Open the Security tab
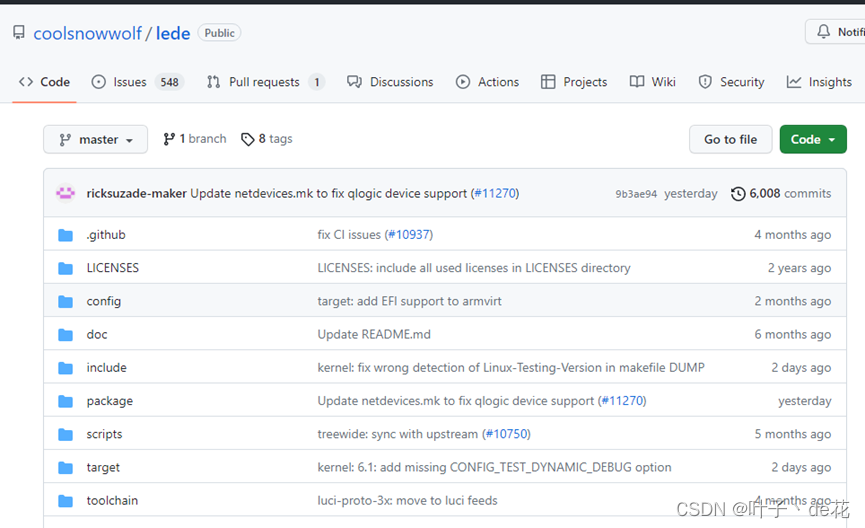865x528 pixels. pyautogui.click(x=731, y=82)
